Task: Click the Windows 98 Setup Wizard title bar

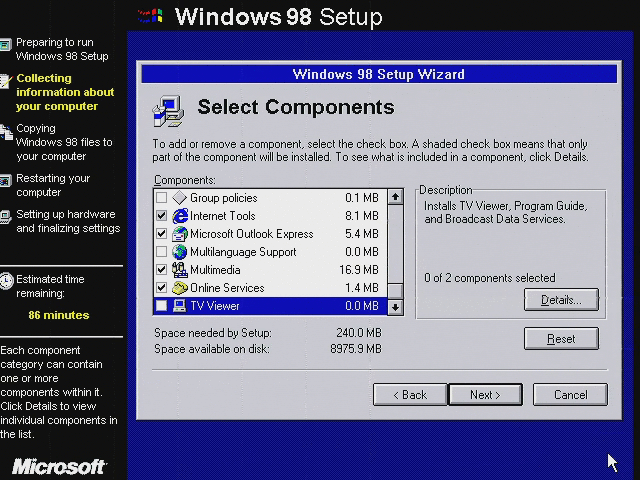Action: tap(379, 74)
